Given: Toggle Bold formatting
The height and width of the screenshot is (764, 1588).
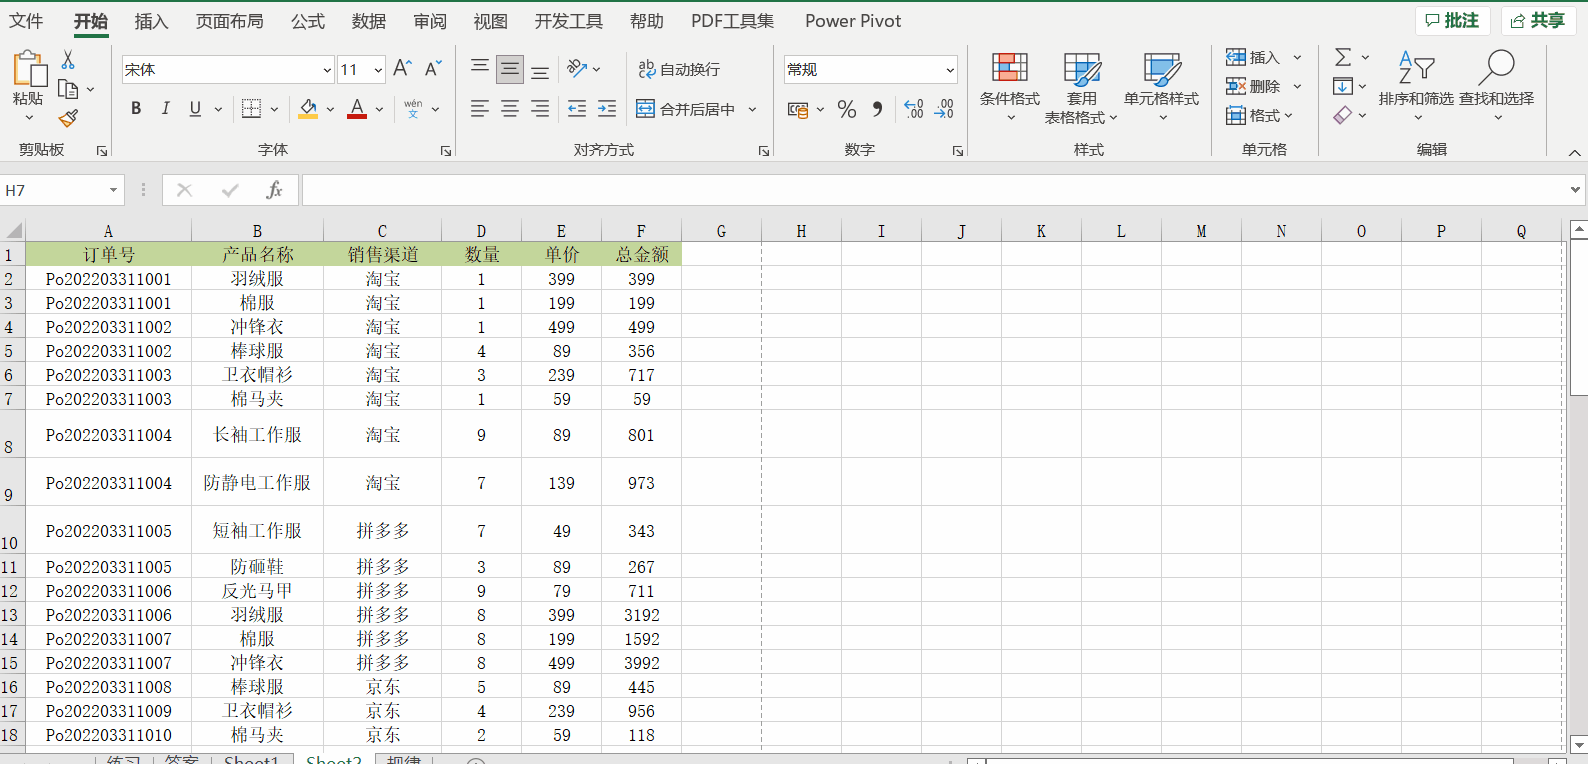Looking at the screenshot, I should [136, 109].
